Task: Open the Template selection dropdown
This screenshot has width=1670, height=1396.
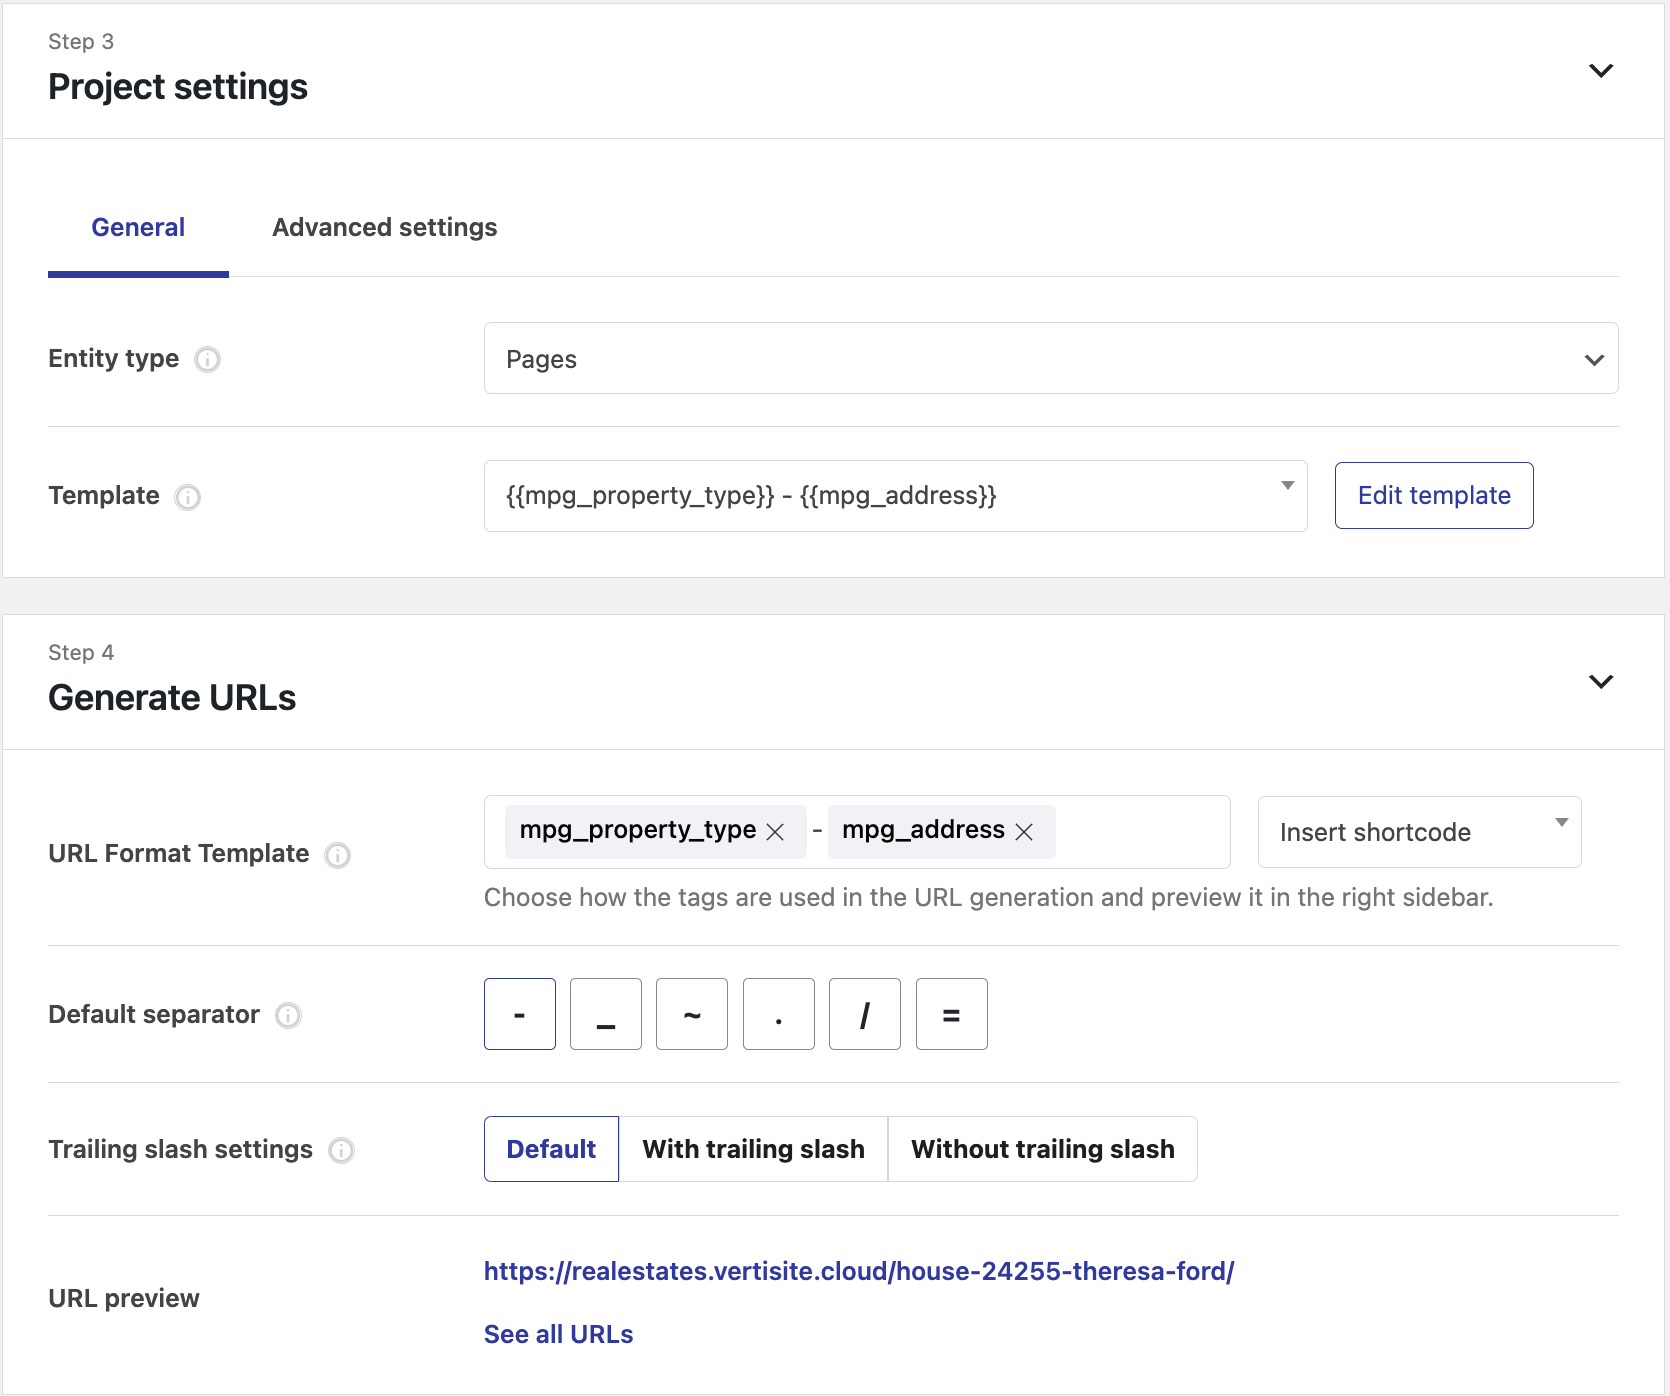Action: click(x=895, y=496)
